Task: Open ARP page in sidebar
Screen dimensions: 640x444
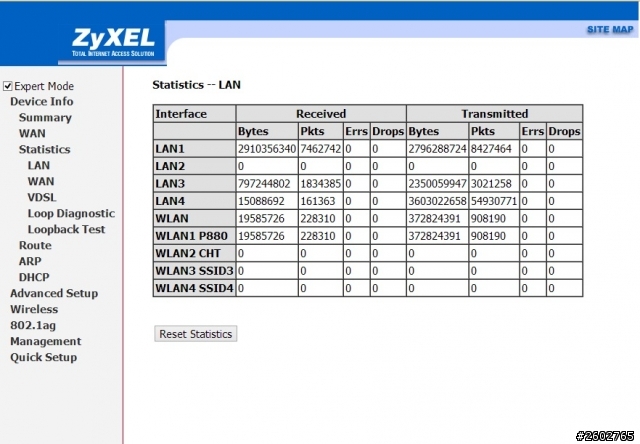Action: pos(30,261)
